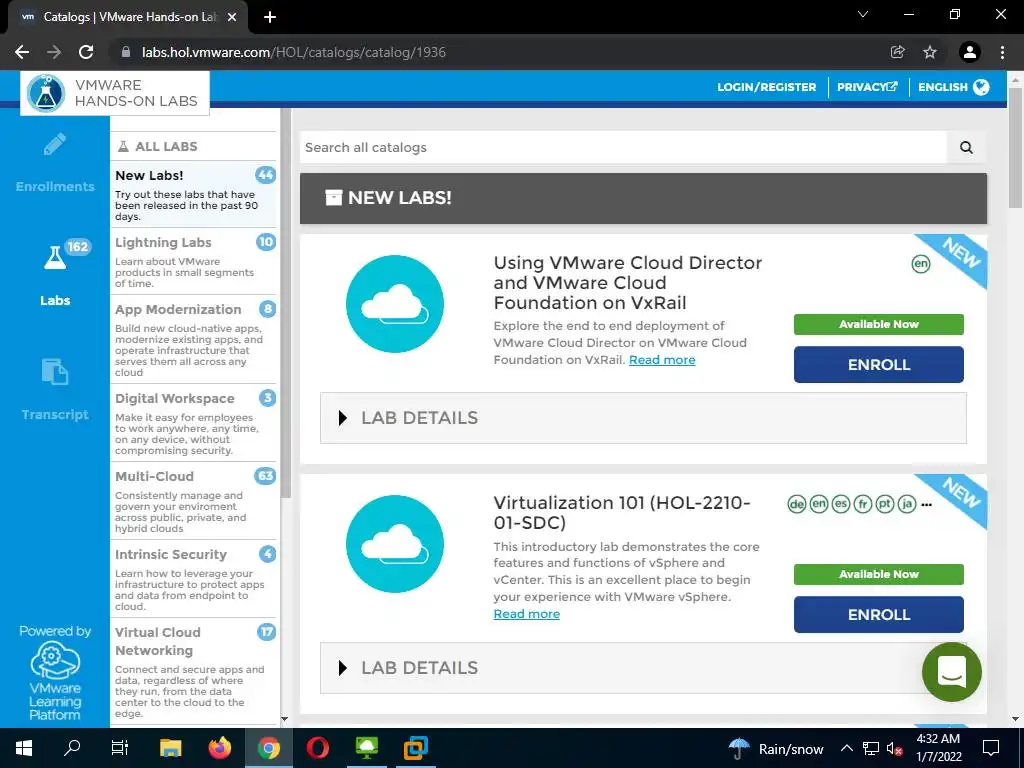Image resolution: width=1024 pixels, height=768 pixels.
Task: Click Read more for Cloud Director lab
Action: coord(662,360)
